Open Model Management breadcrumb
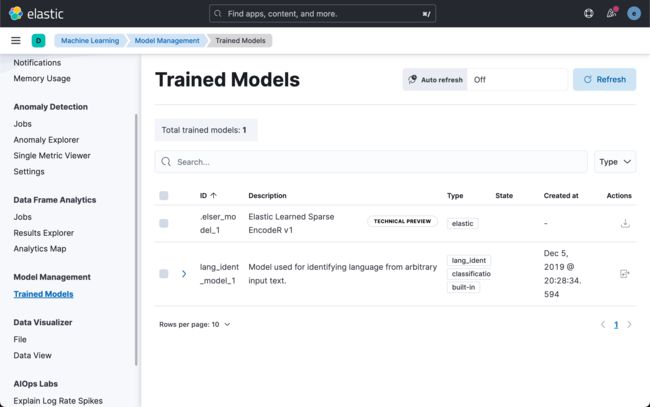 (x=167, y=41)
